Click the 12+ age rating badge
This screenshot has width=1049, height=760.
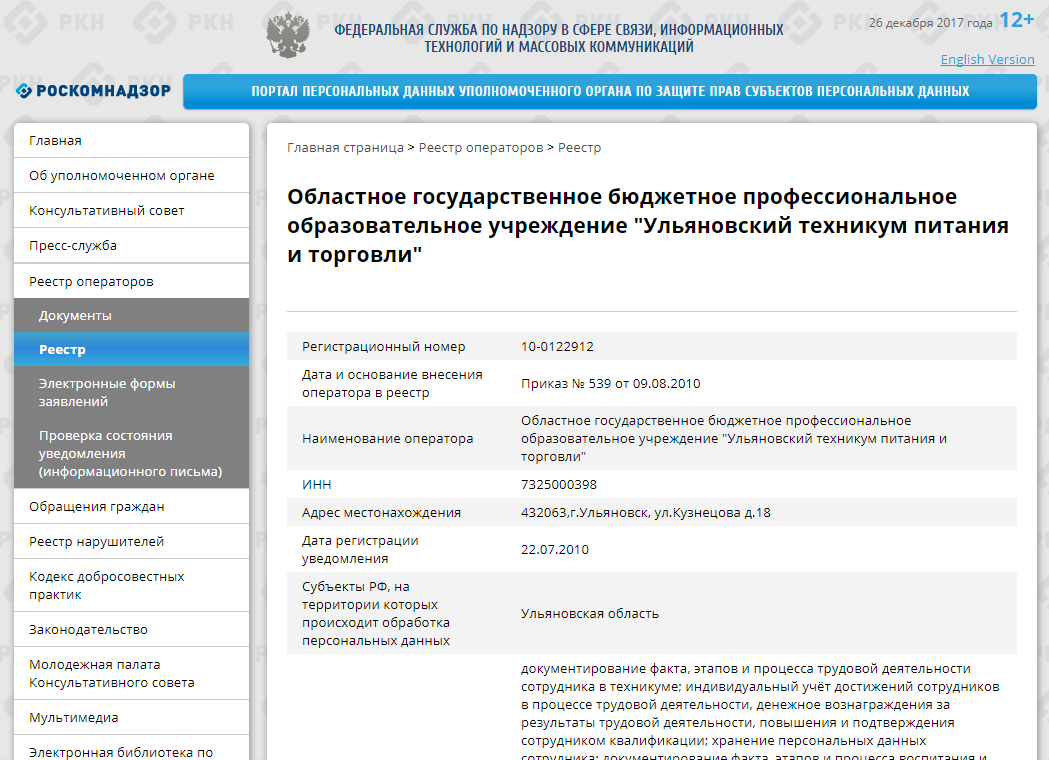click(1016, 20)
